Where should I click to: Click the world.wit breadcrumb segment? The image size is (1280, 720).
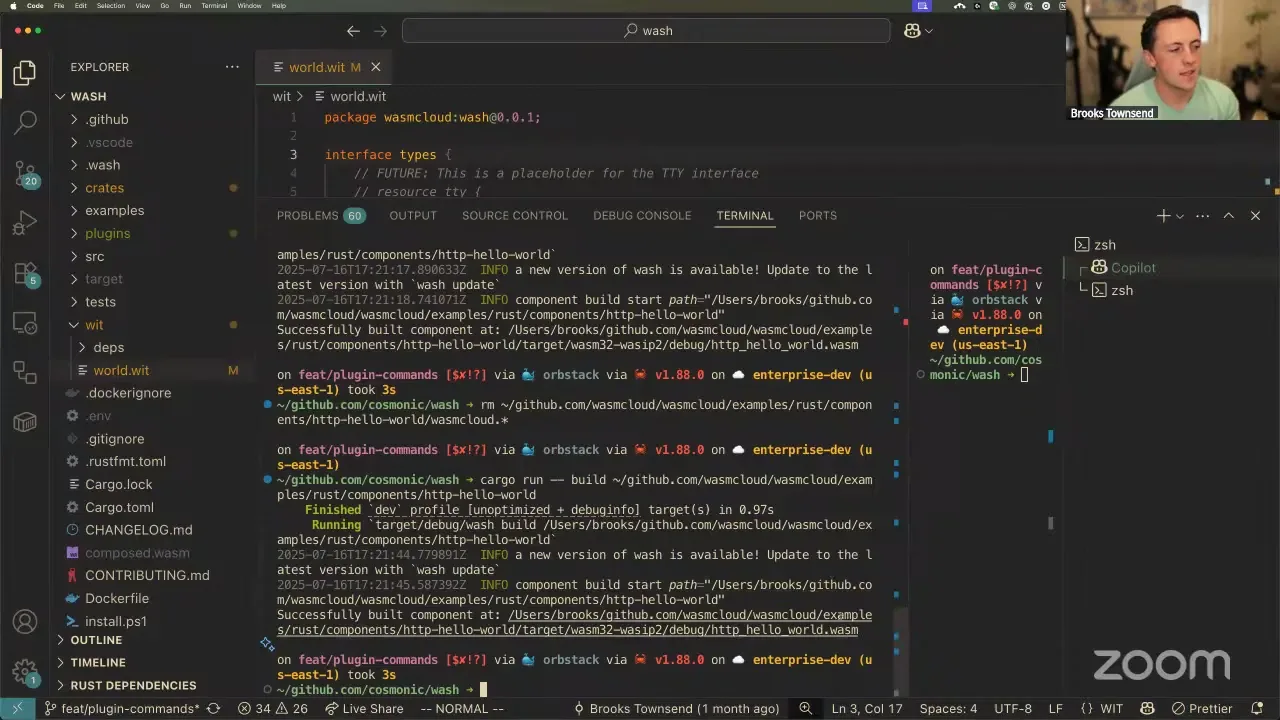[358, 97]
